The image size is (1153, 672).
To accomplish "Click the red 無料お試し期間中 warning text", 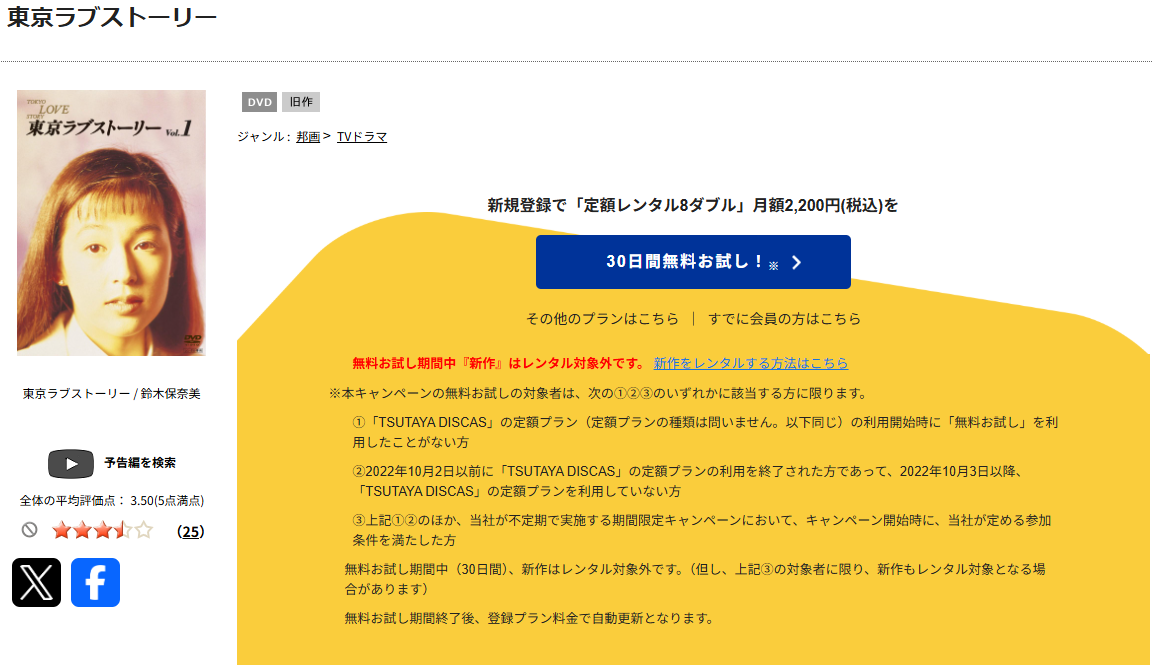I will tap(499, 363).
